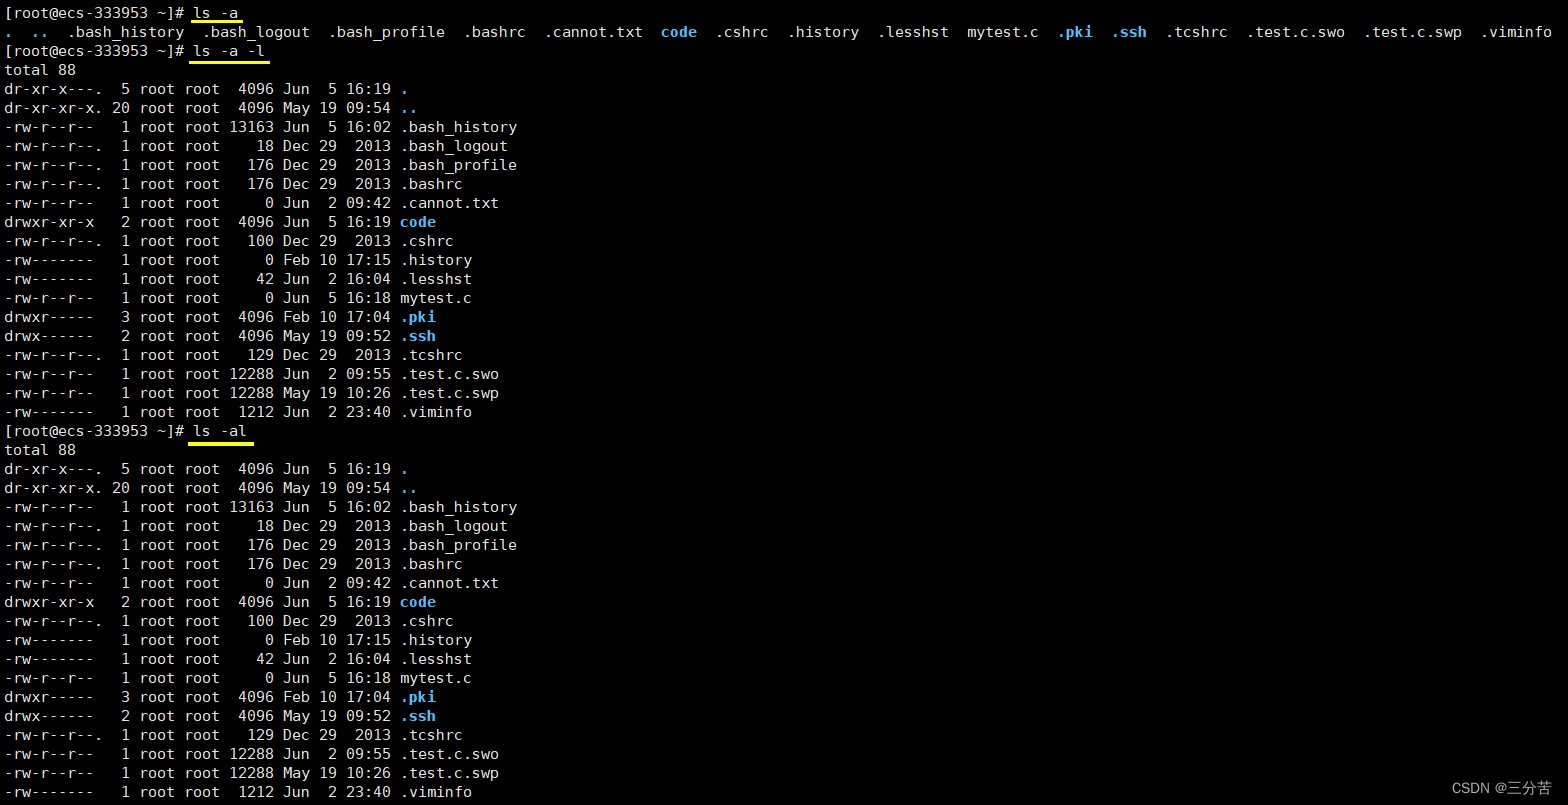This screenshot has width=1568, height=805.
Task: Click 'total 88' under the 'ls -al' command
Action: pos(40,450)
